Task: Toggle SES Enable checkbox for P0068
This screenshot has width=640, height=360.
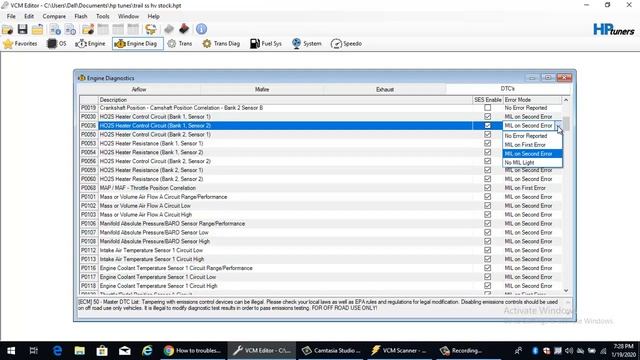Action: [487, 188]
